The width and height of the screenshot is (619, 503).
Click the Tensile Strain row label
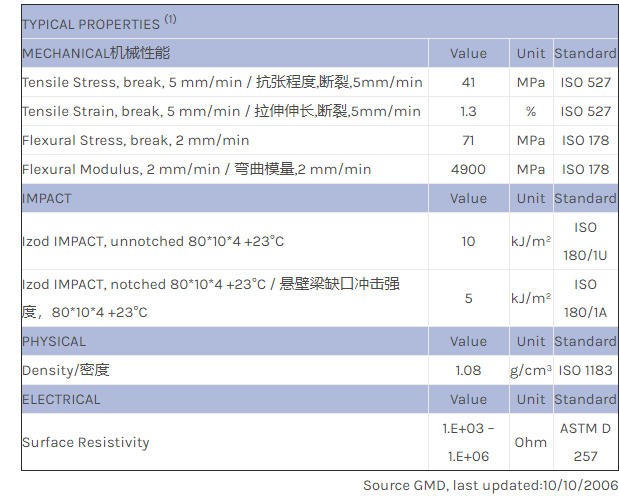tap(221, 111)
